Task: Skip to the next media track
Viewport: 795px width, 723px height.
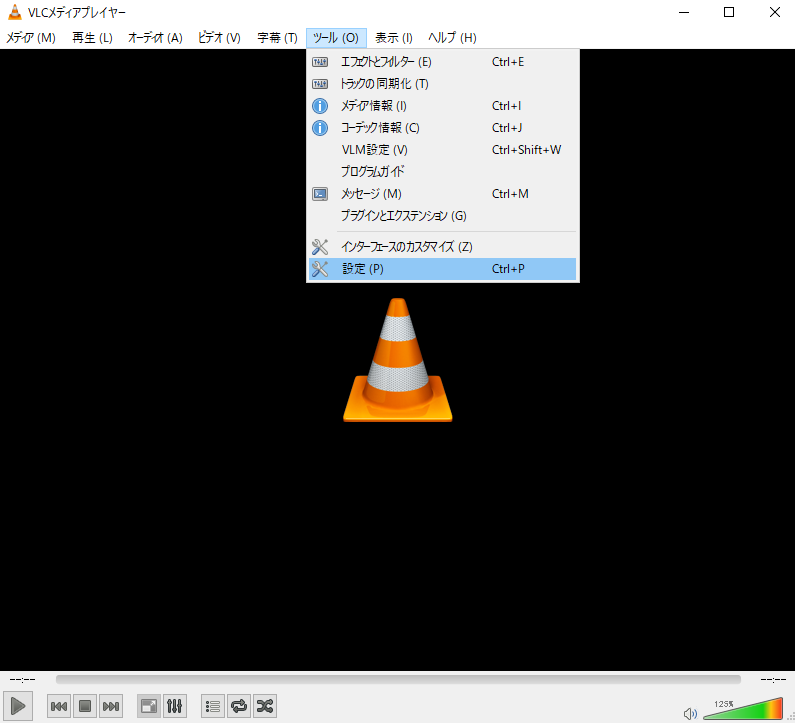Action: pyautogui.click(x=111, y=706)
